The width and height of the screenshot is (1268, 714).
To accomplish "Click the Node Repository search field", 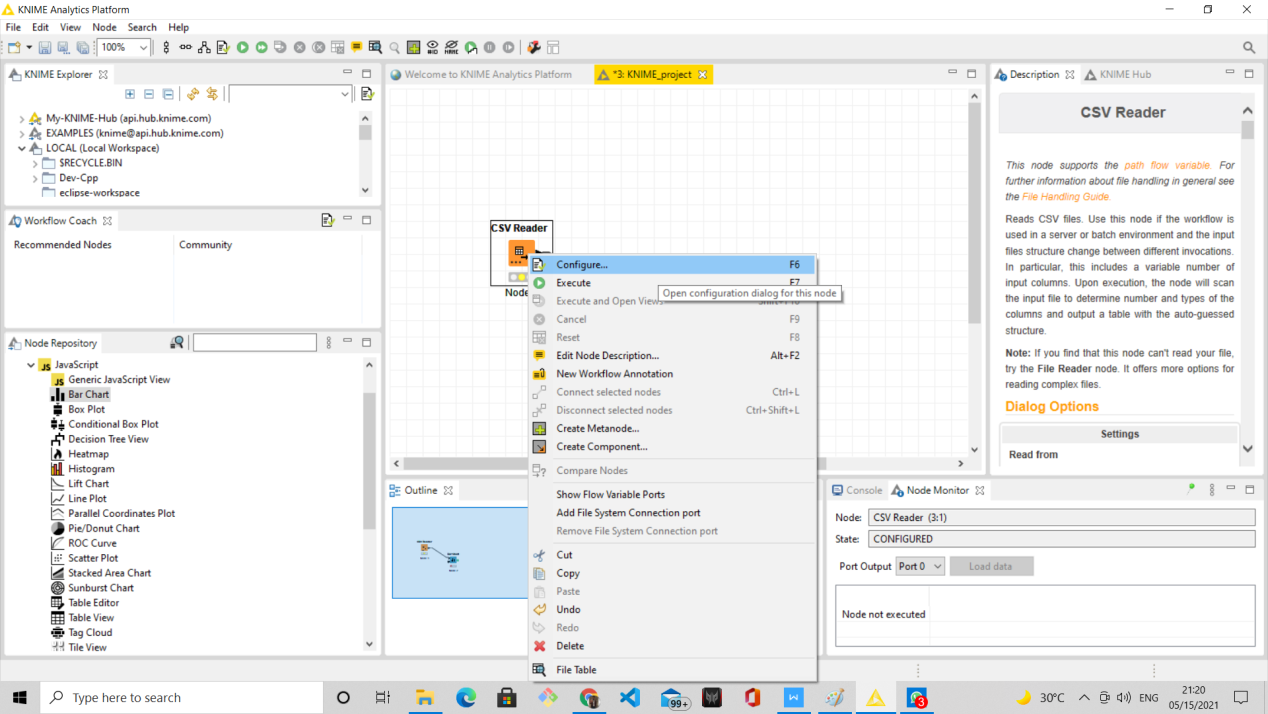I will click(254, 343).
